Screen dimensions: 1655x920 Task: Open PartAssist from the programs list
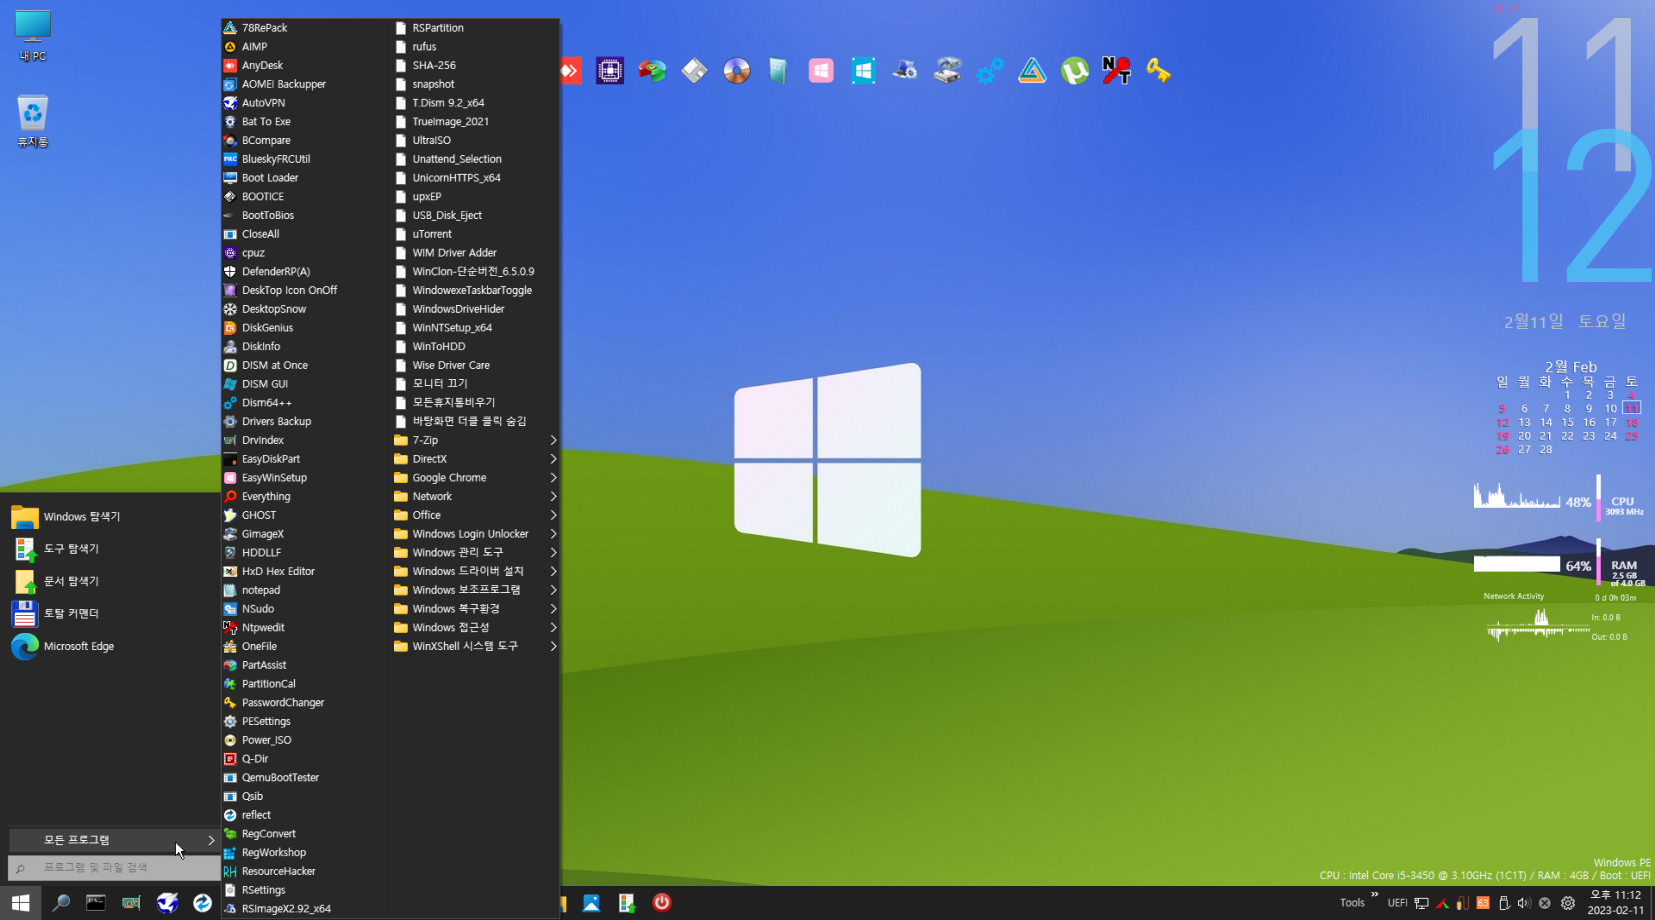click(306, 665)
